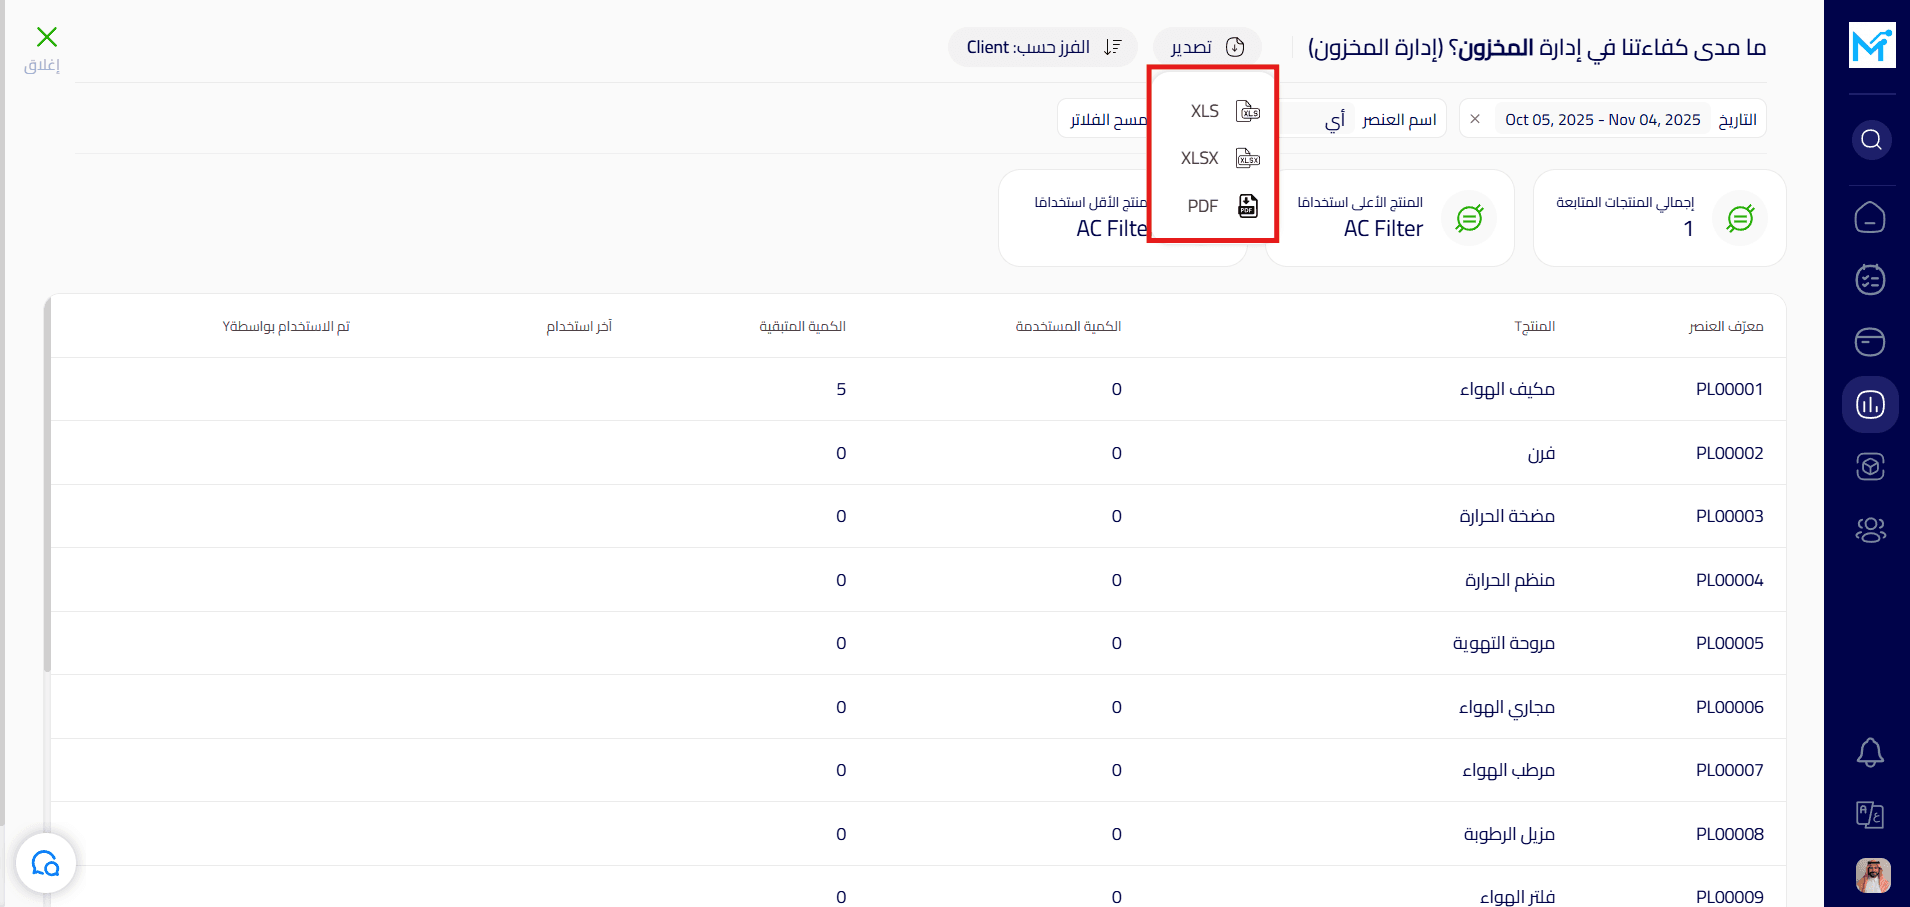
Task: Click the المنتج الأعلى استخداما card
Action: click(1390, 218)
